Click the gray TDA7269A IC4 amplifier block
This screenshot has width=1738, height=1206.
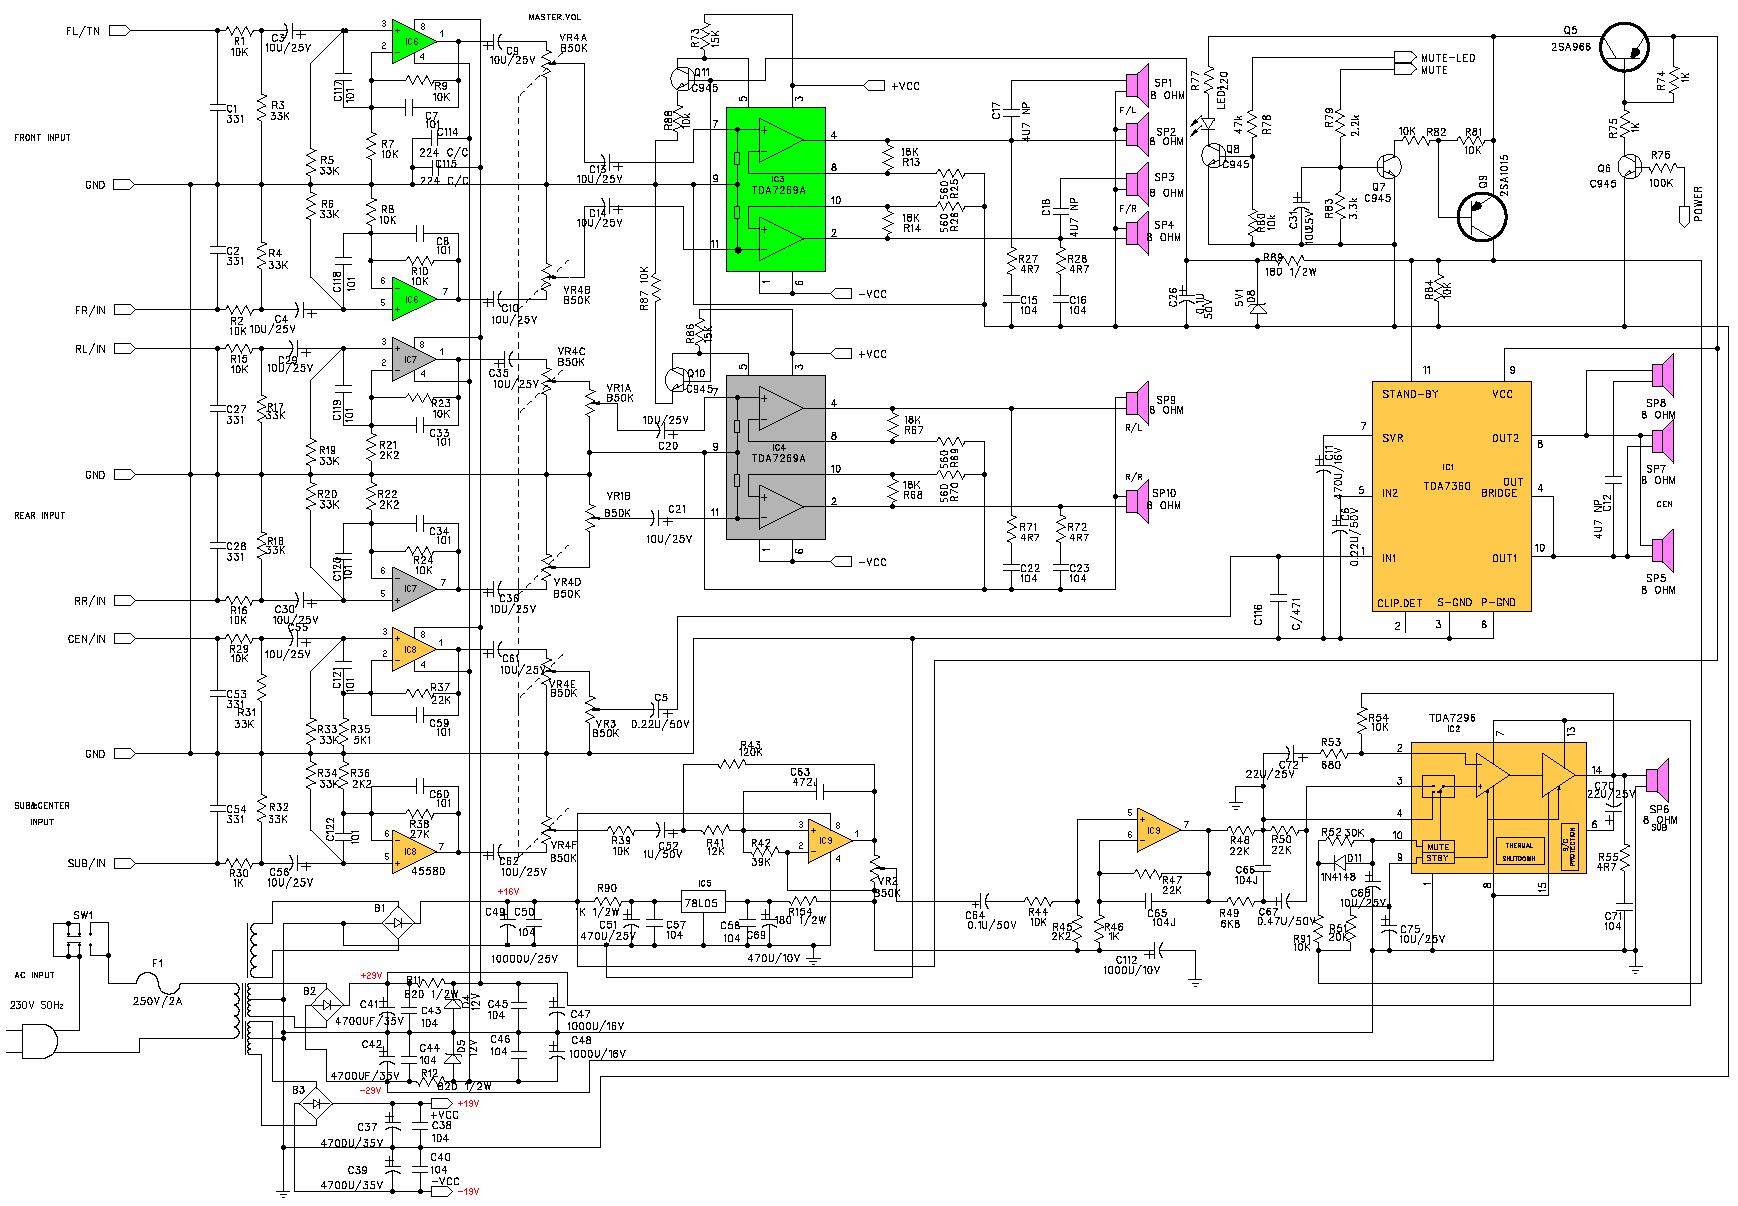pyautogui.click(x=776, y=457)
